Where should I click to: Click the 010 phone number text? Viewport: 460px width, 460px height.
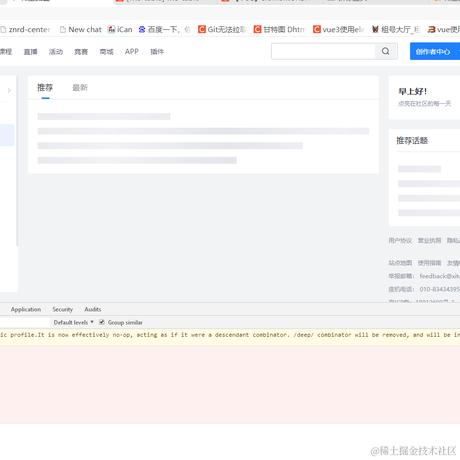(440, 289)
